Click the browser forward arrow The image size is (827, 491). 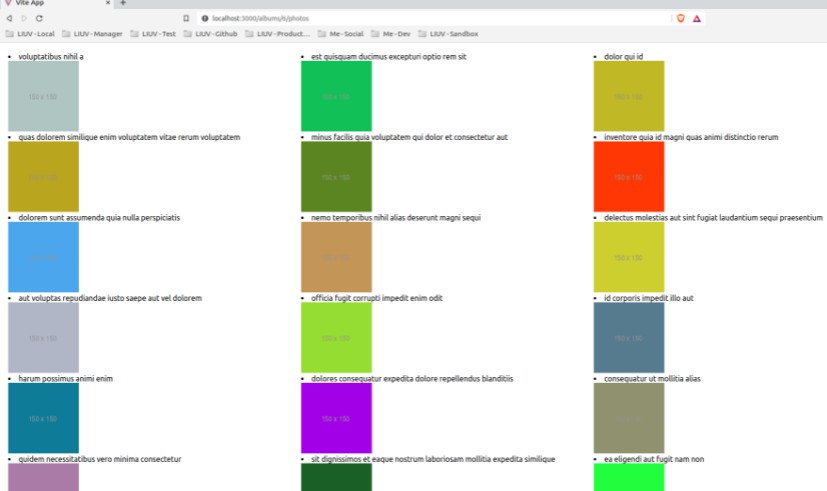(23, 18)
